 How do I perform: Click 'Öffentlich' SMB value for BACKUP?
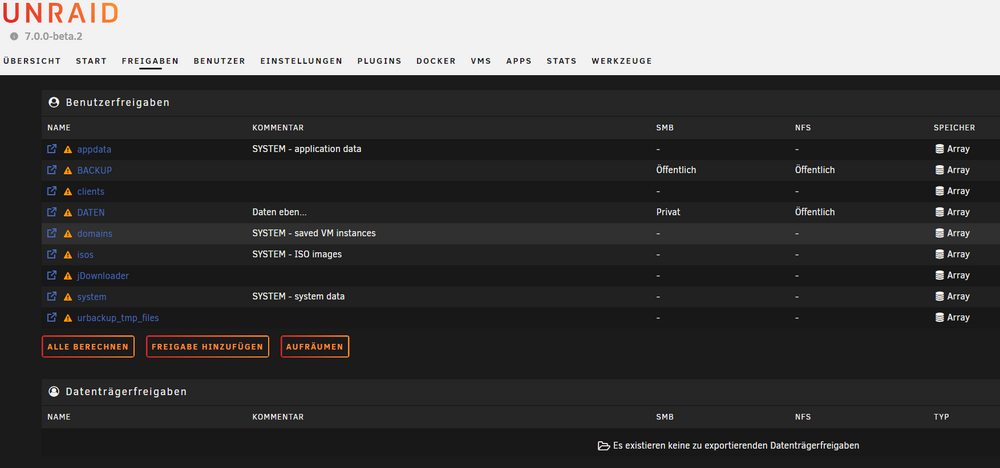(x=675, y=170)
